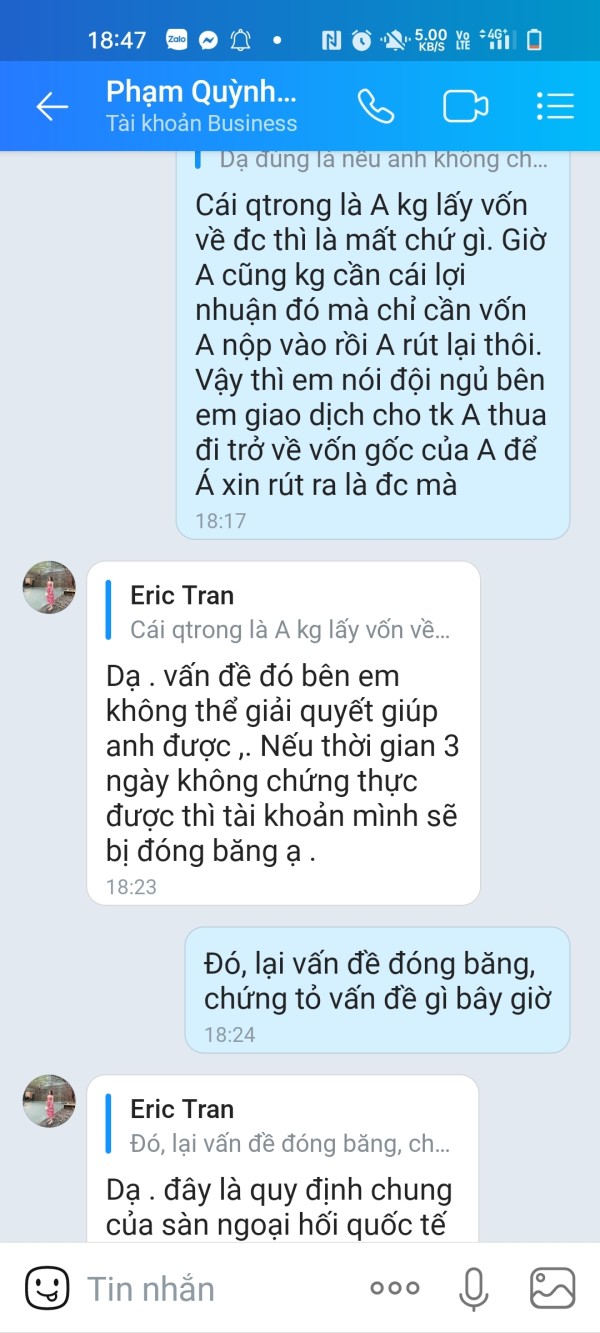Select the received message timestamped 18:23
The image size is (600, 1333).
point(283,733)
